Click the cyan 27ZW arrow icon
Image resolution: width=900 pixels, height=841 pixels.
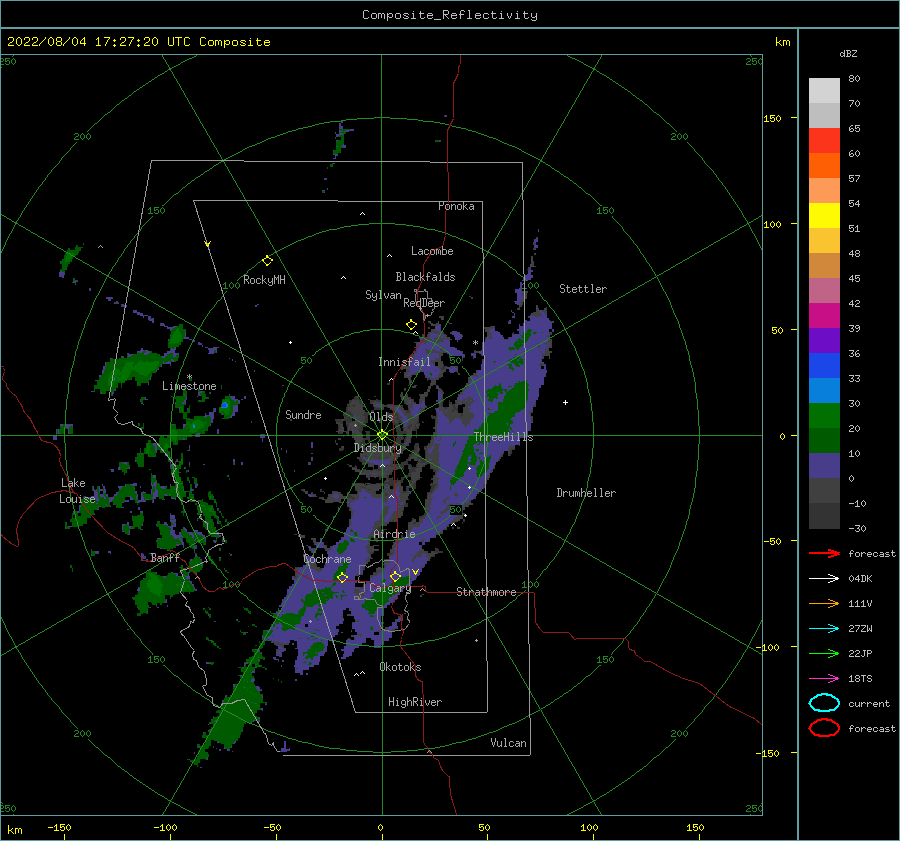(x=824, y=629)
